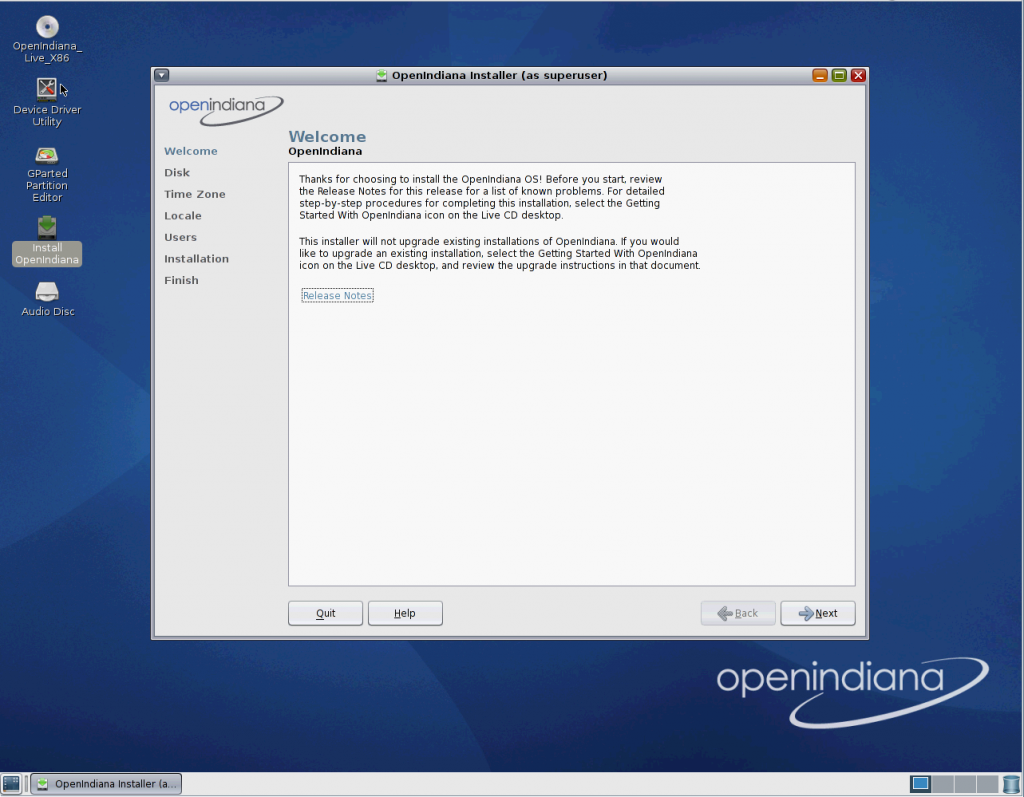Proceed with the Next button
The height and width of the screenshot is (797, 1024).
pos(818,613)
